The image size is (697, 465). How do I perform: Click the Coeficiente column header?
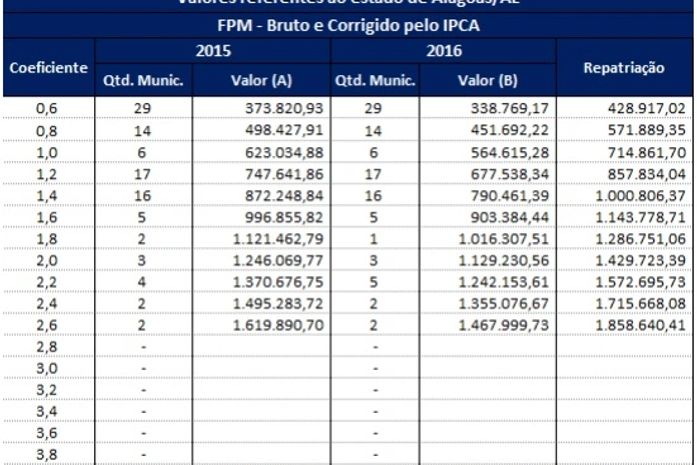48,67
